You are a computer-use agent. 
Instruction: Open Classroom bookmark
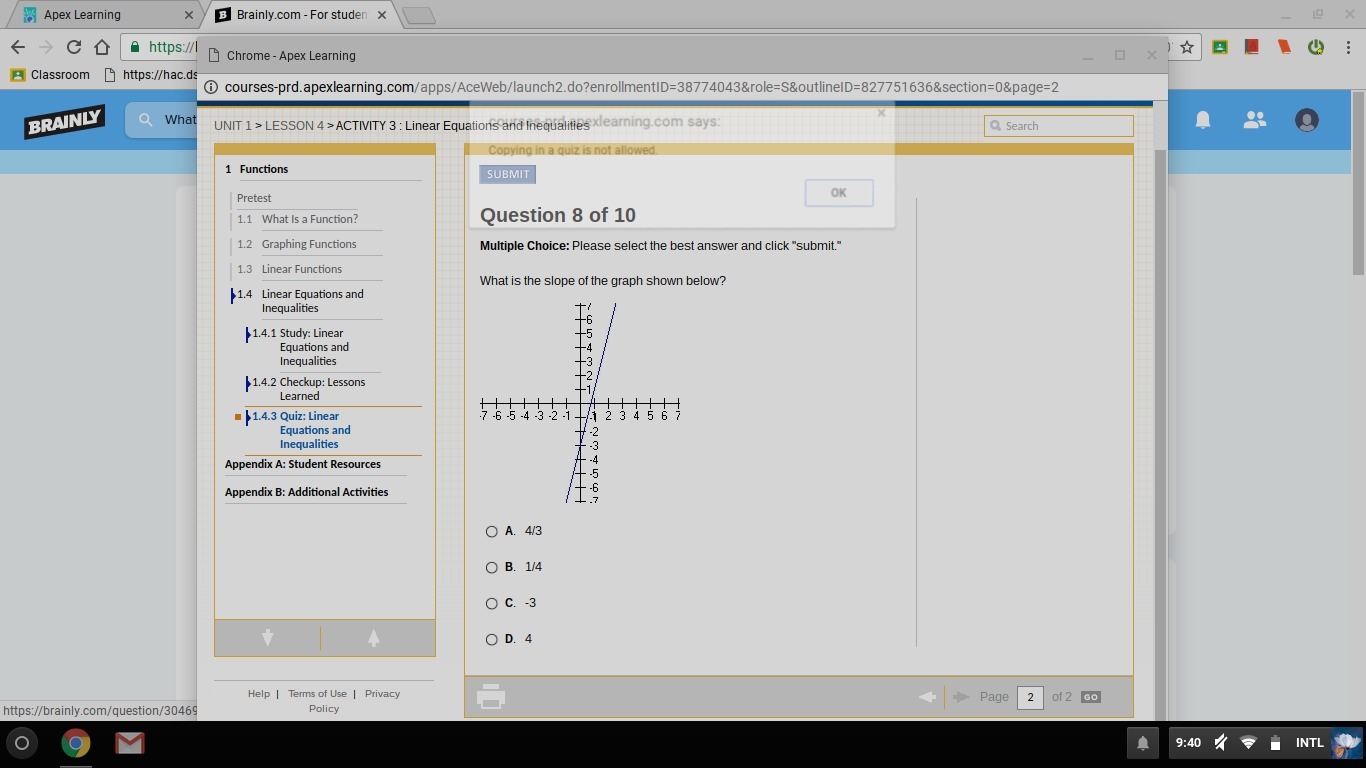50,74
